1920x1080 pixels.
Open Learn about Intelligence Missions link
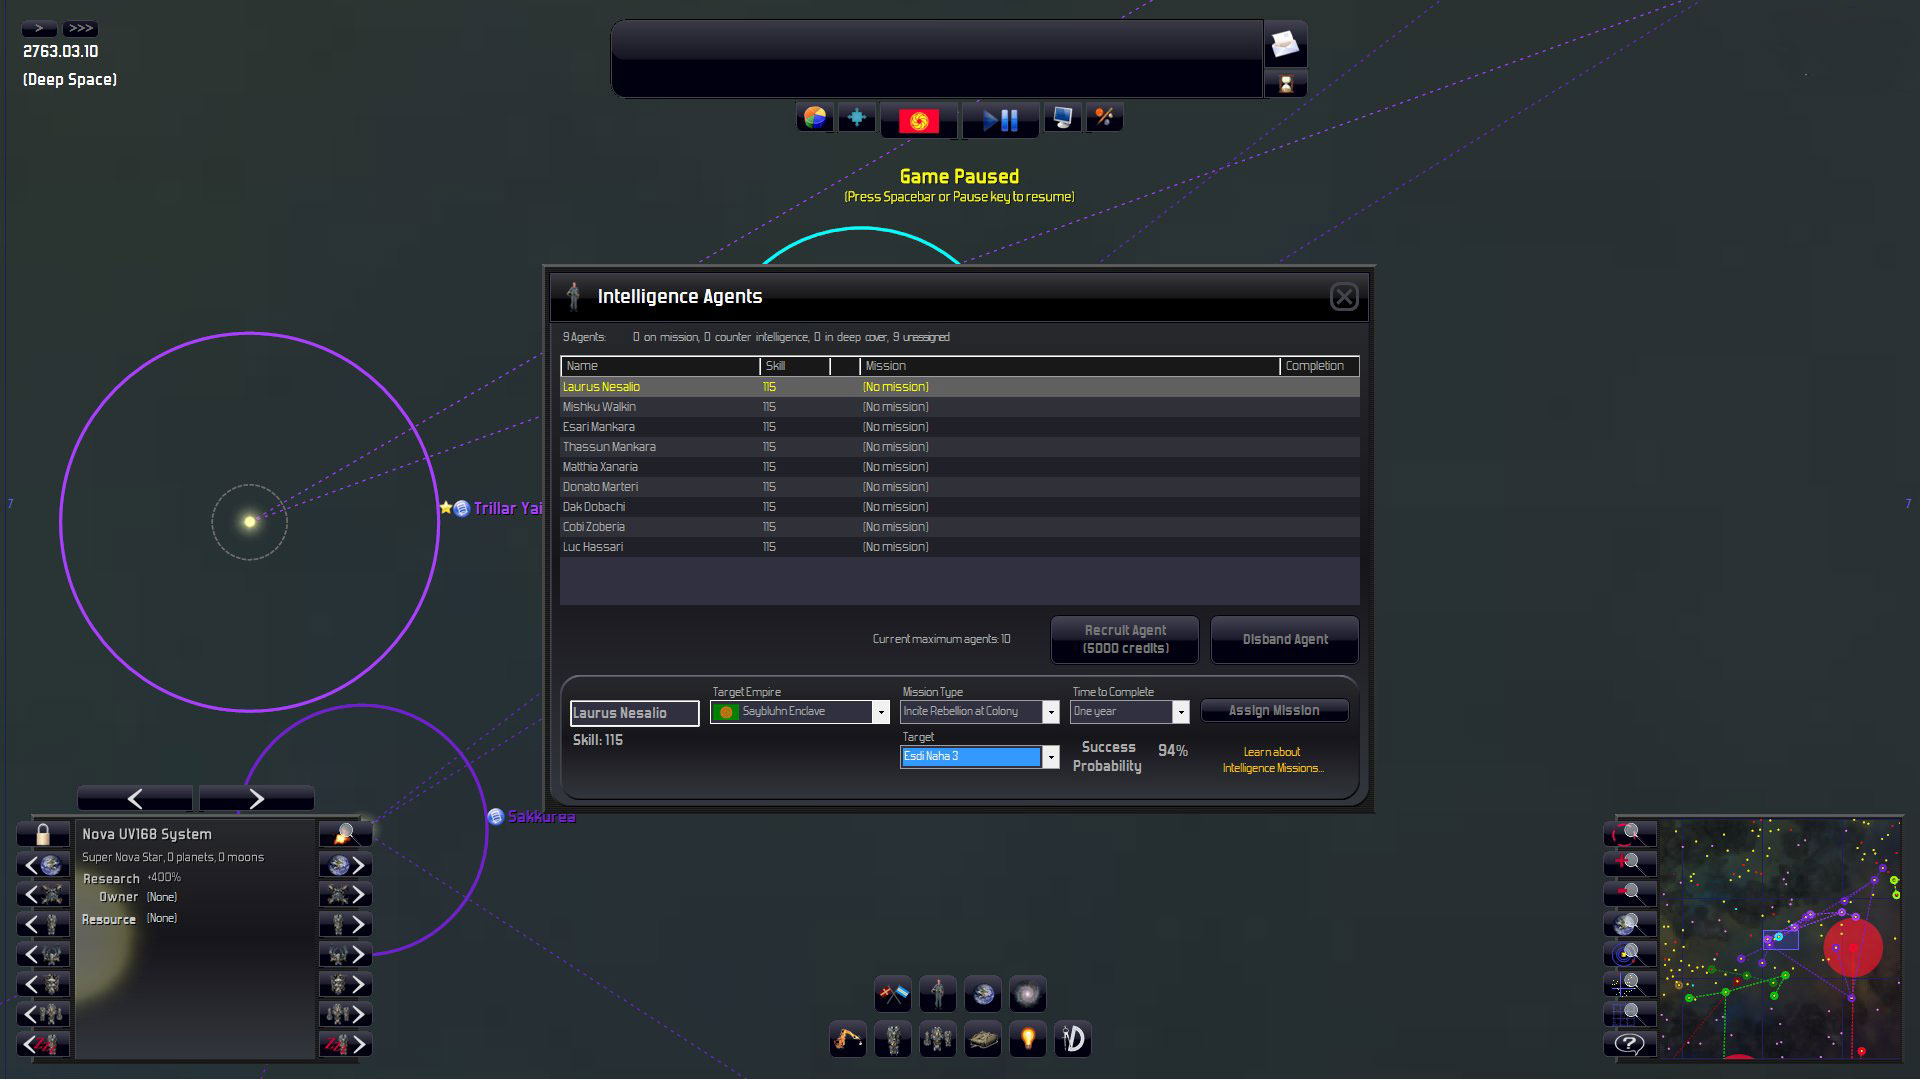(x=1272, y=760)
